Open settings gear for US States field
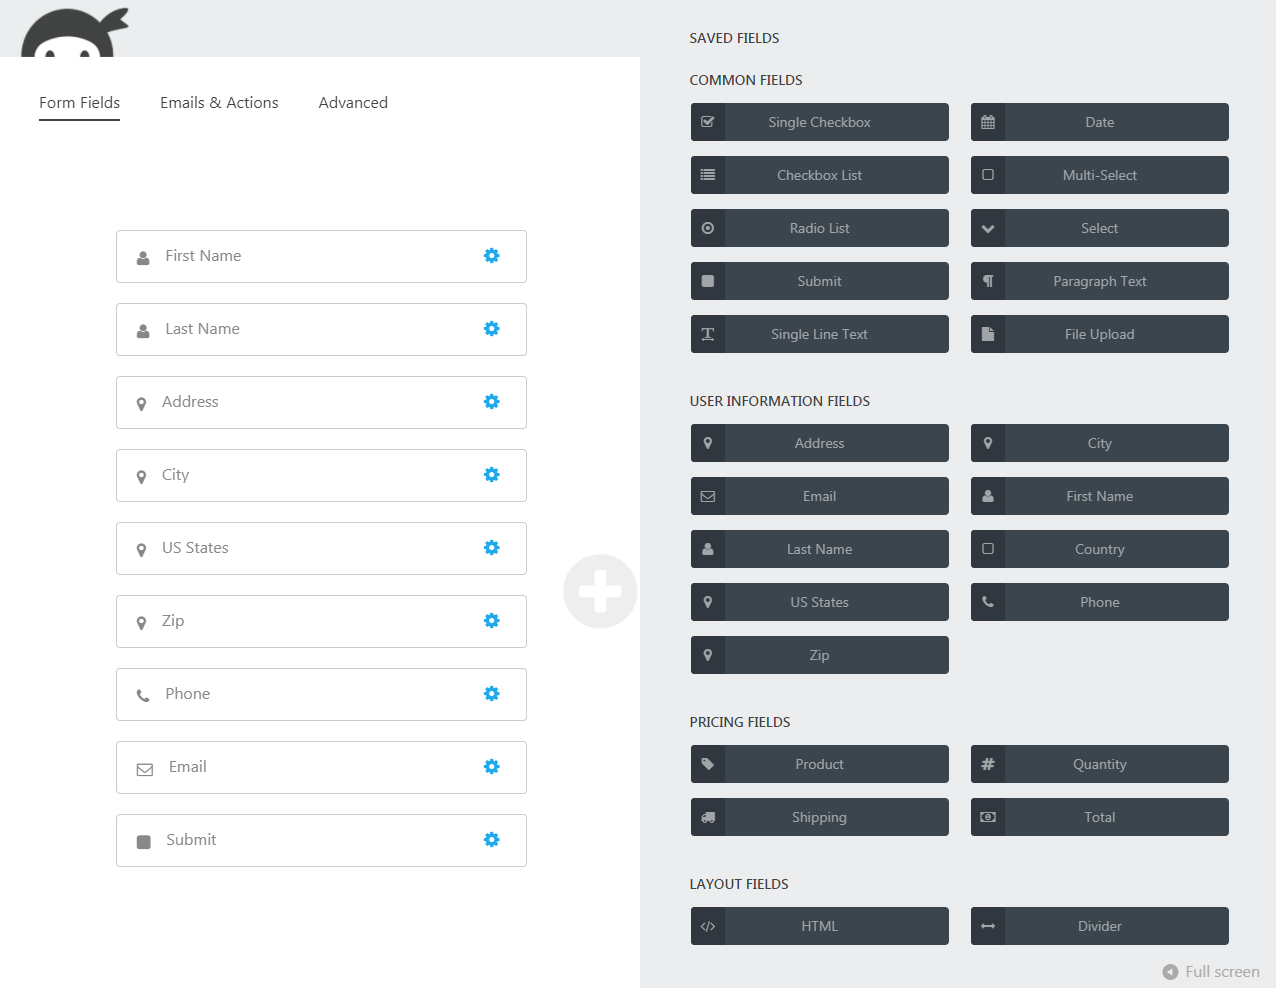This screenshot has height=988, width=1276. 491,548
